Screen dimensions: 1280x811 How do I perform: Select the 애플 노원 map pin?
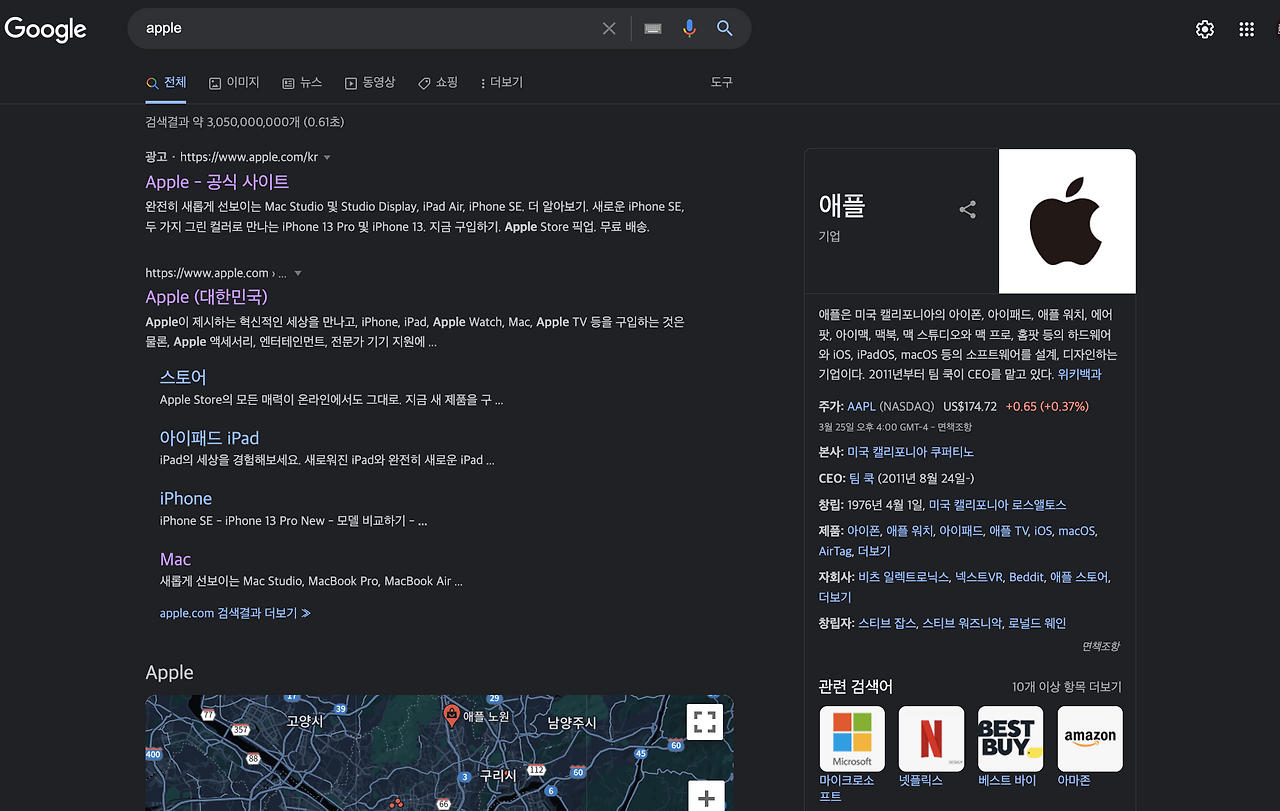[451, 714]
